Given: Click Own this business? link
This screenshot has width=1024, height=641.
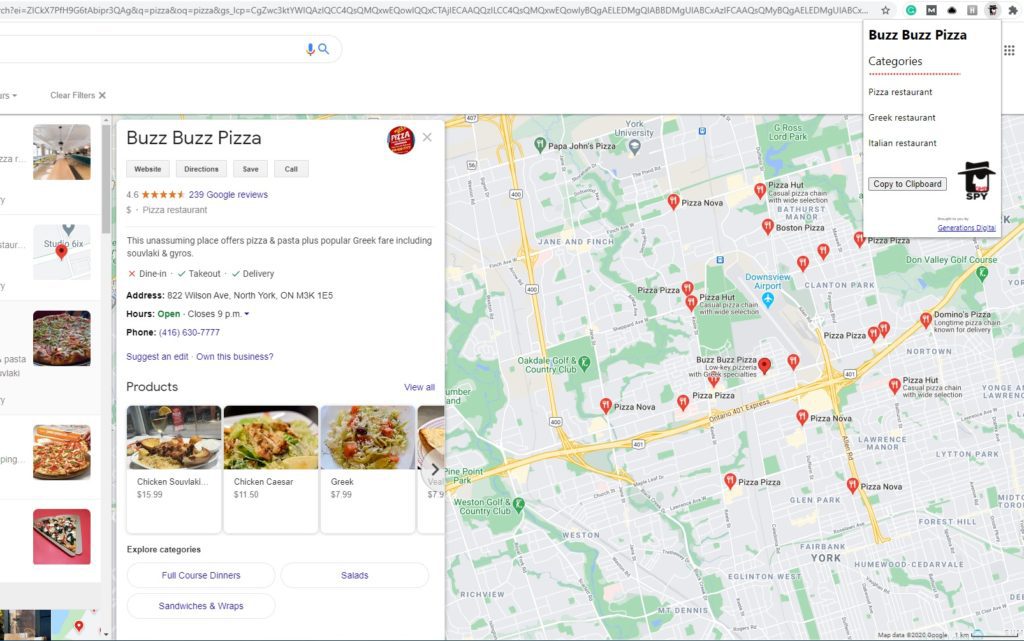Looking at the screenshot, I should pos(235,356).
